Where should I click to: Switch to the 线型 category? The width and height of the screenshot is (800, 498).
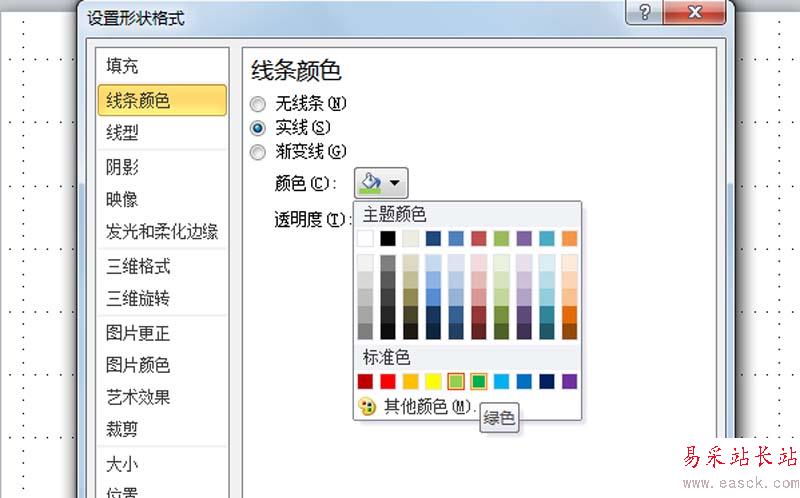coord(162,133)
